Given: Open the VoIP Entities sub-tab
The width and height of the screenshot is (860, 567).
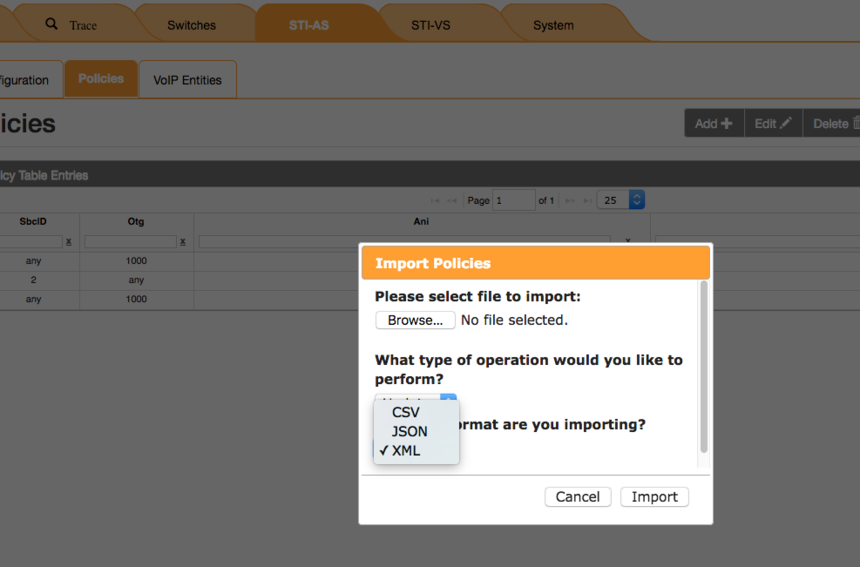Looking at the screenshot, I should [187, 80].
